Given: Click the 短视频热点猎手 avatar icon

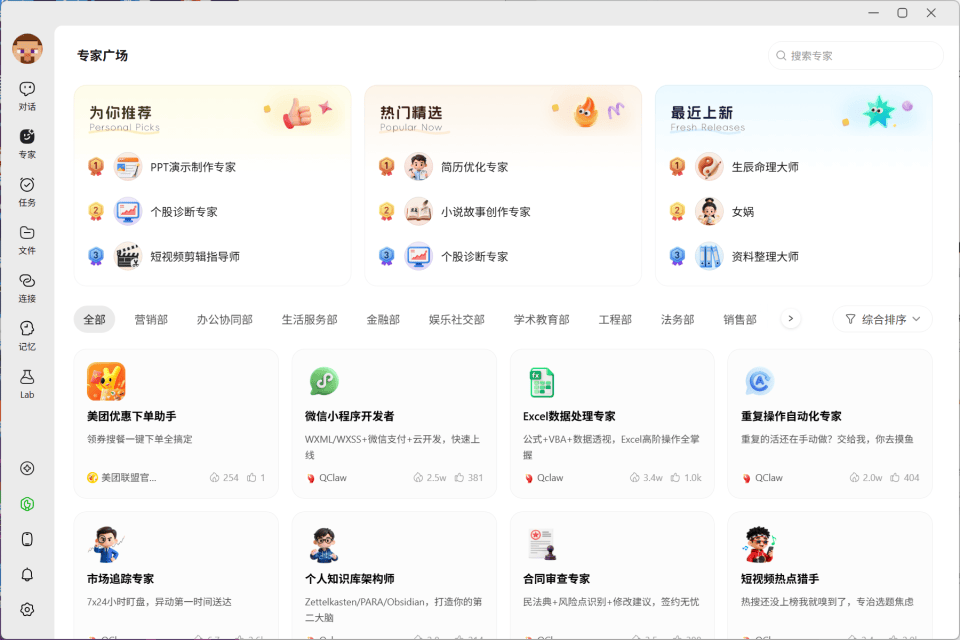Looking at the screenshot, I should (760, 544).
